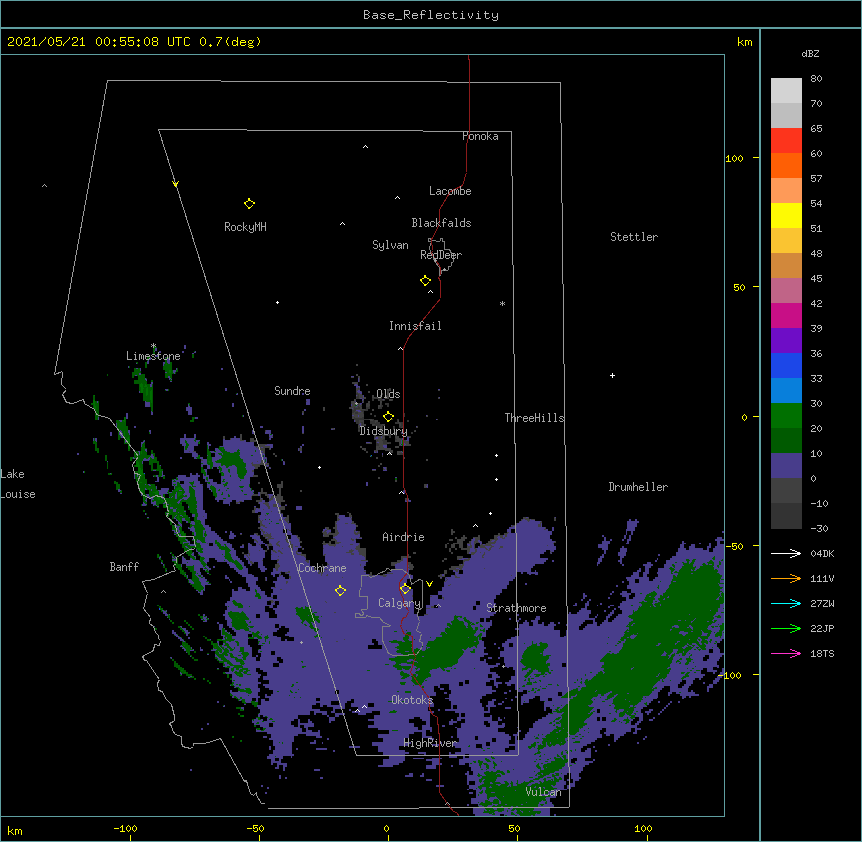Click the Didsbury city label
862x842 pixels.
click(383, 431)
